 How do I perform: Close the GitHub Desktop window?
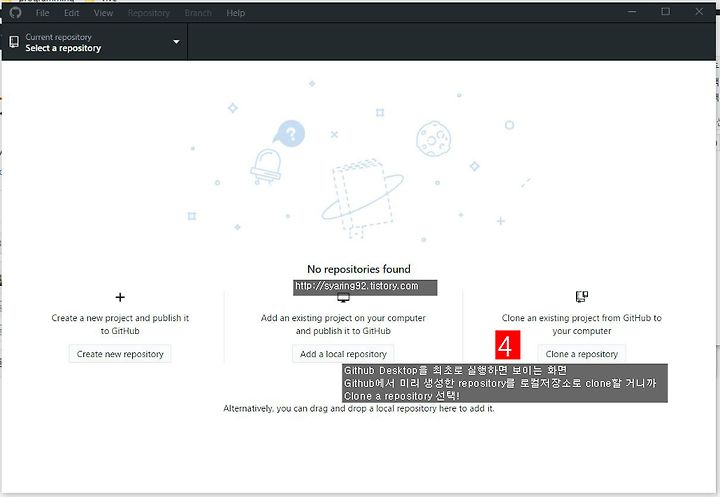(699, 12)
